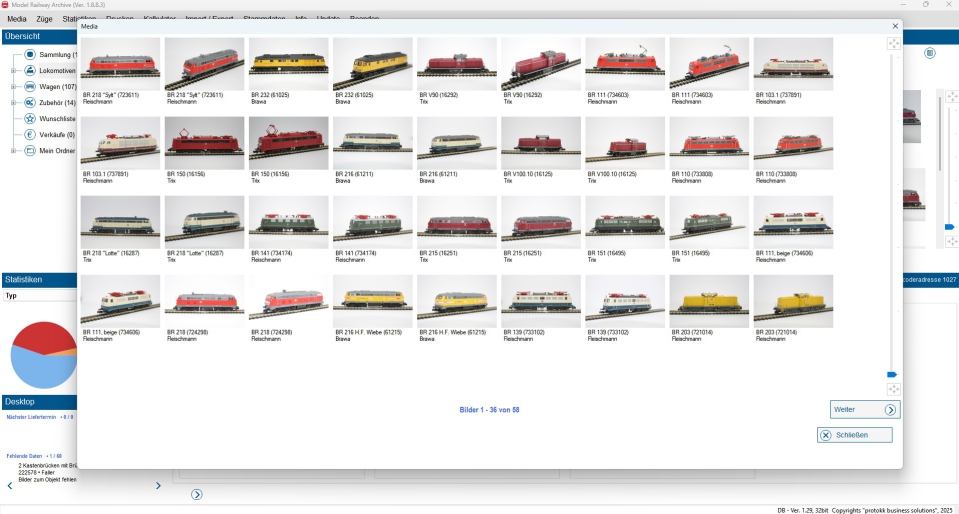Image resolution: width=959 pixels, height=514 pixels.
Task: Select the Verkäufe euro icon
Action: pos(30,135)
